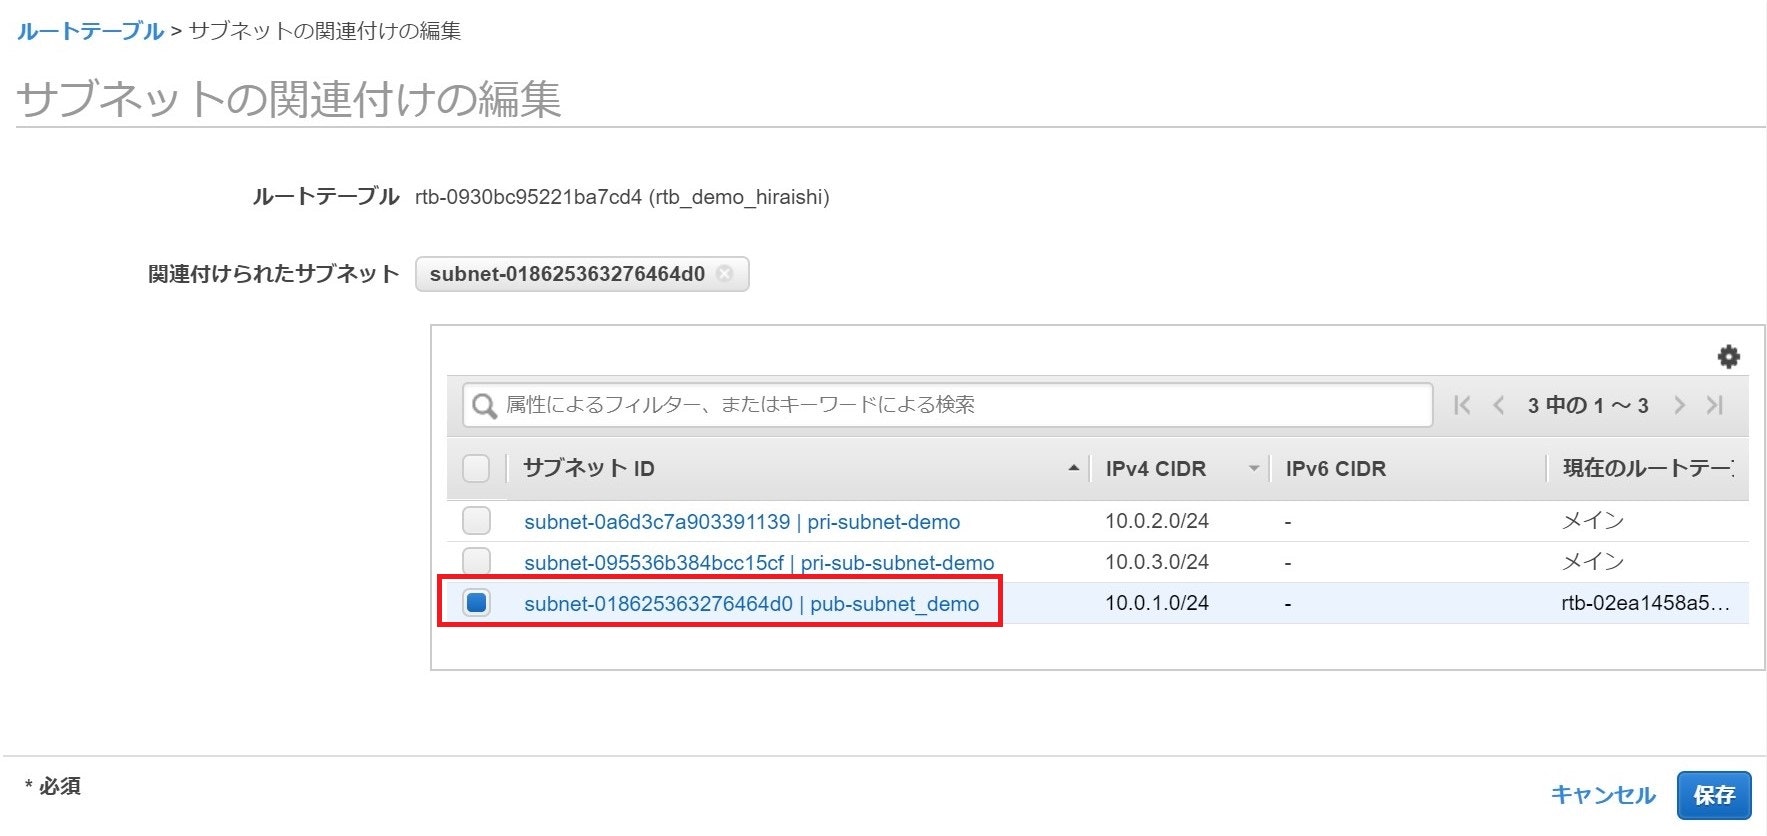
Task: Check the pri-subnet-demo subnet checkbox
Action: point(476,521)
